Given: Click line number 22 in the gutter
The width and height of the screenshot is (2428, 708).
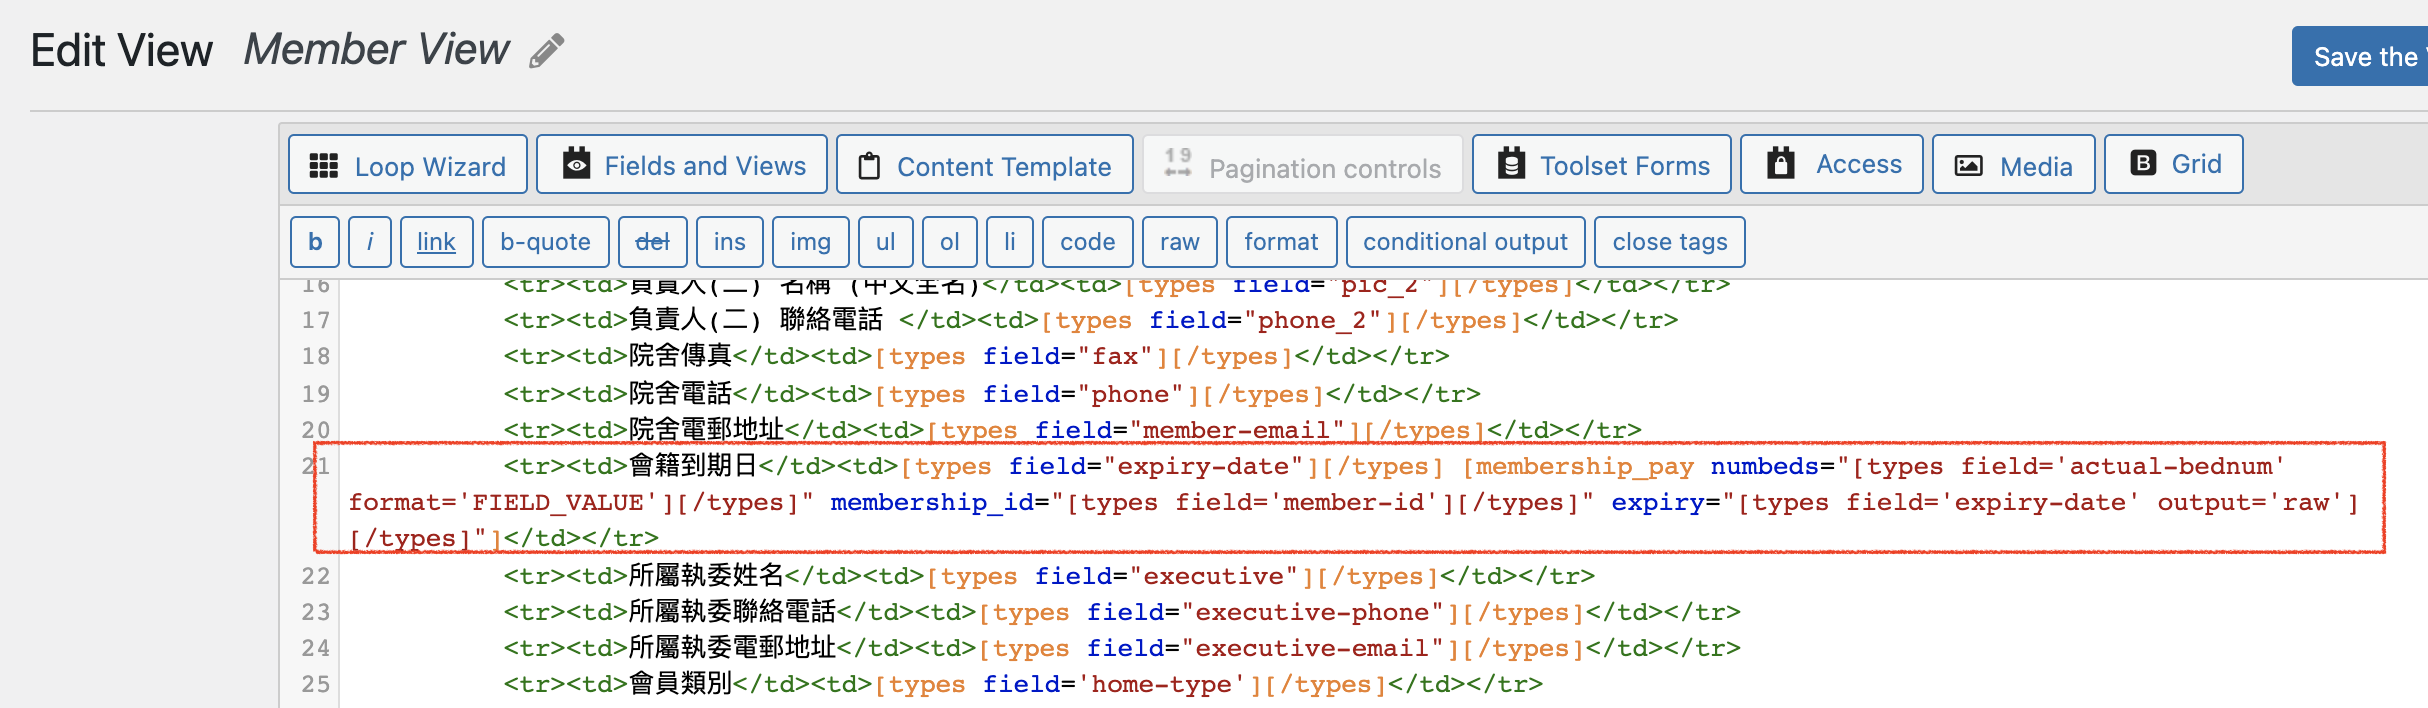Looking at the screenshot, I should 316,576.
